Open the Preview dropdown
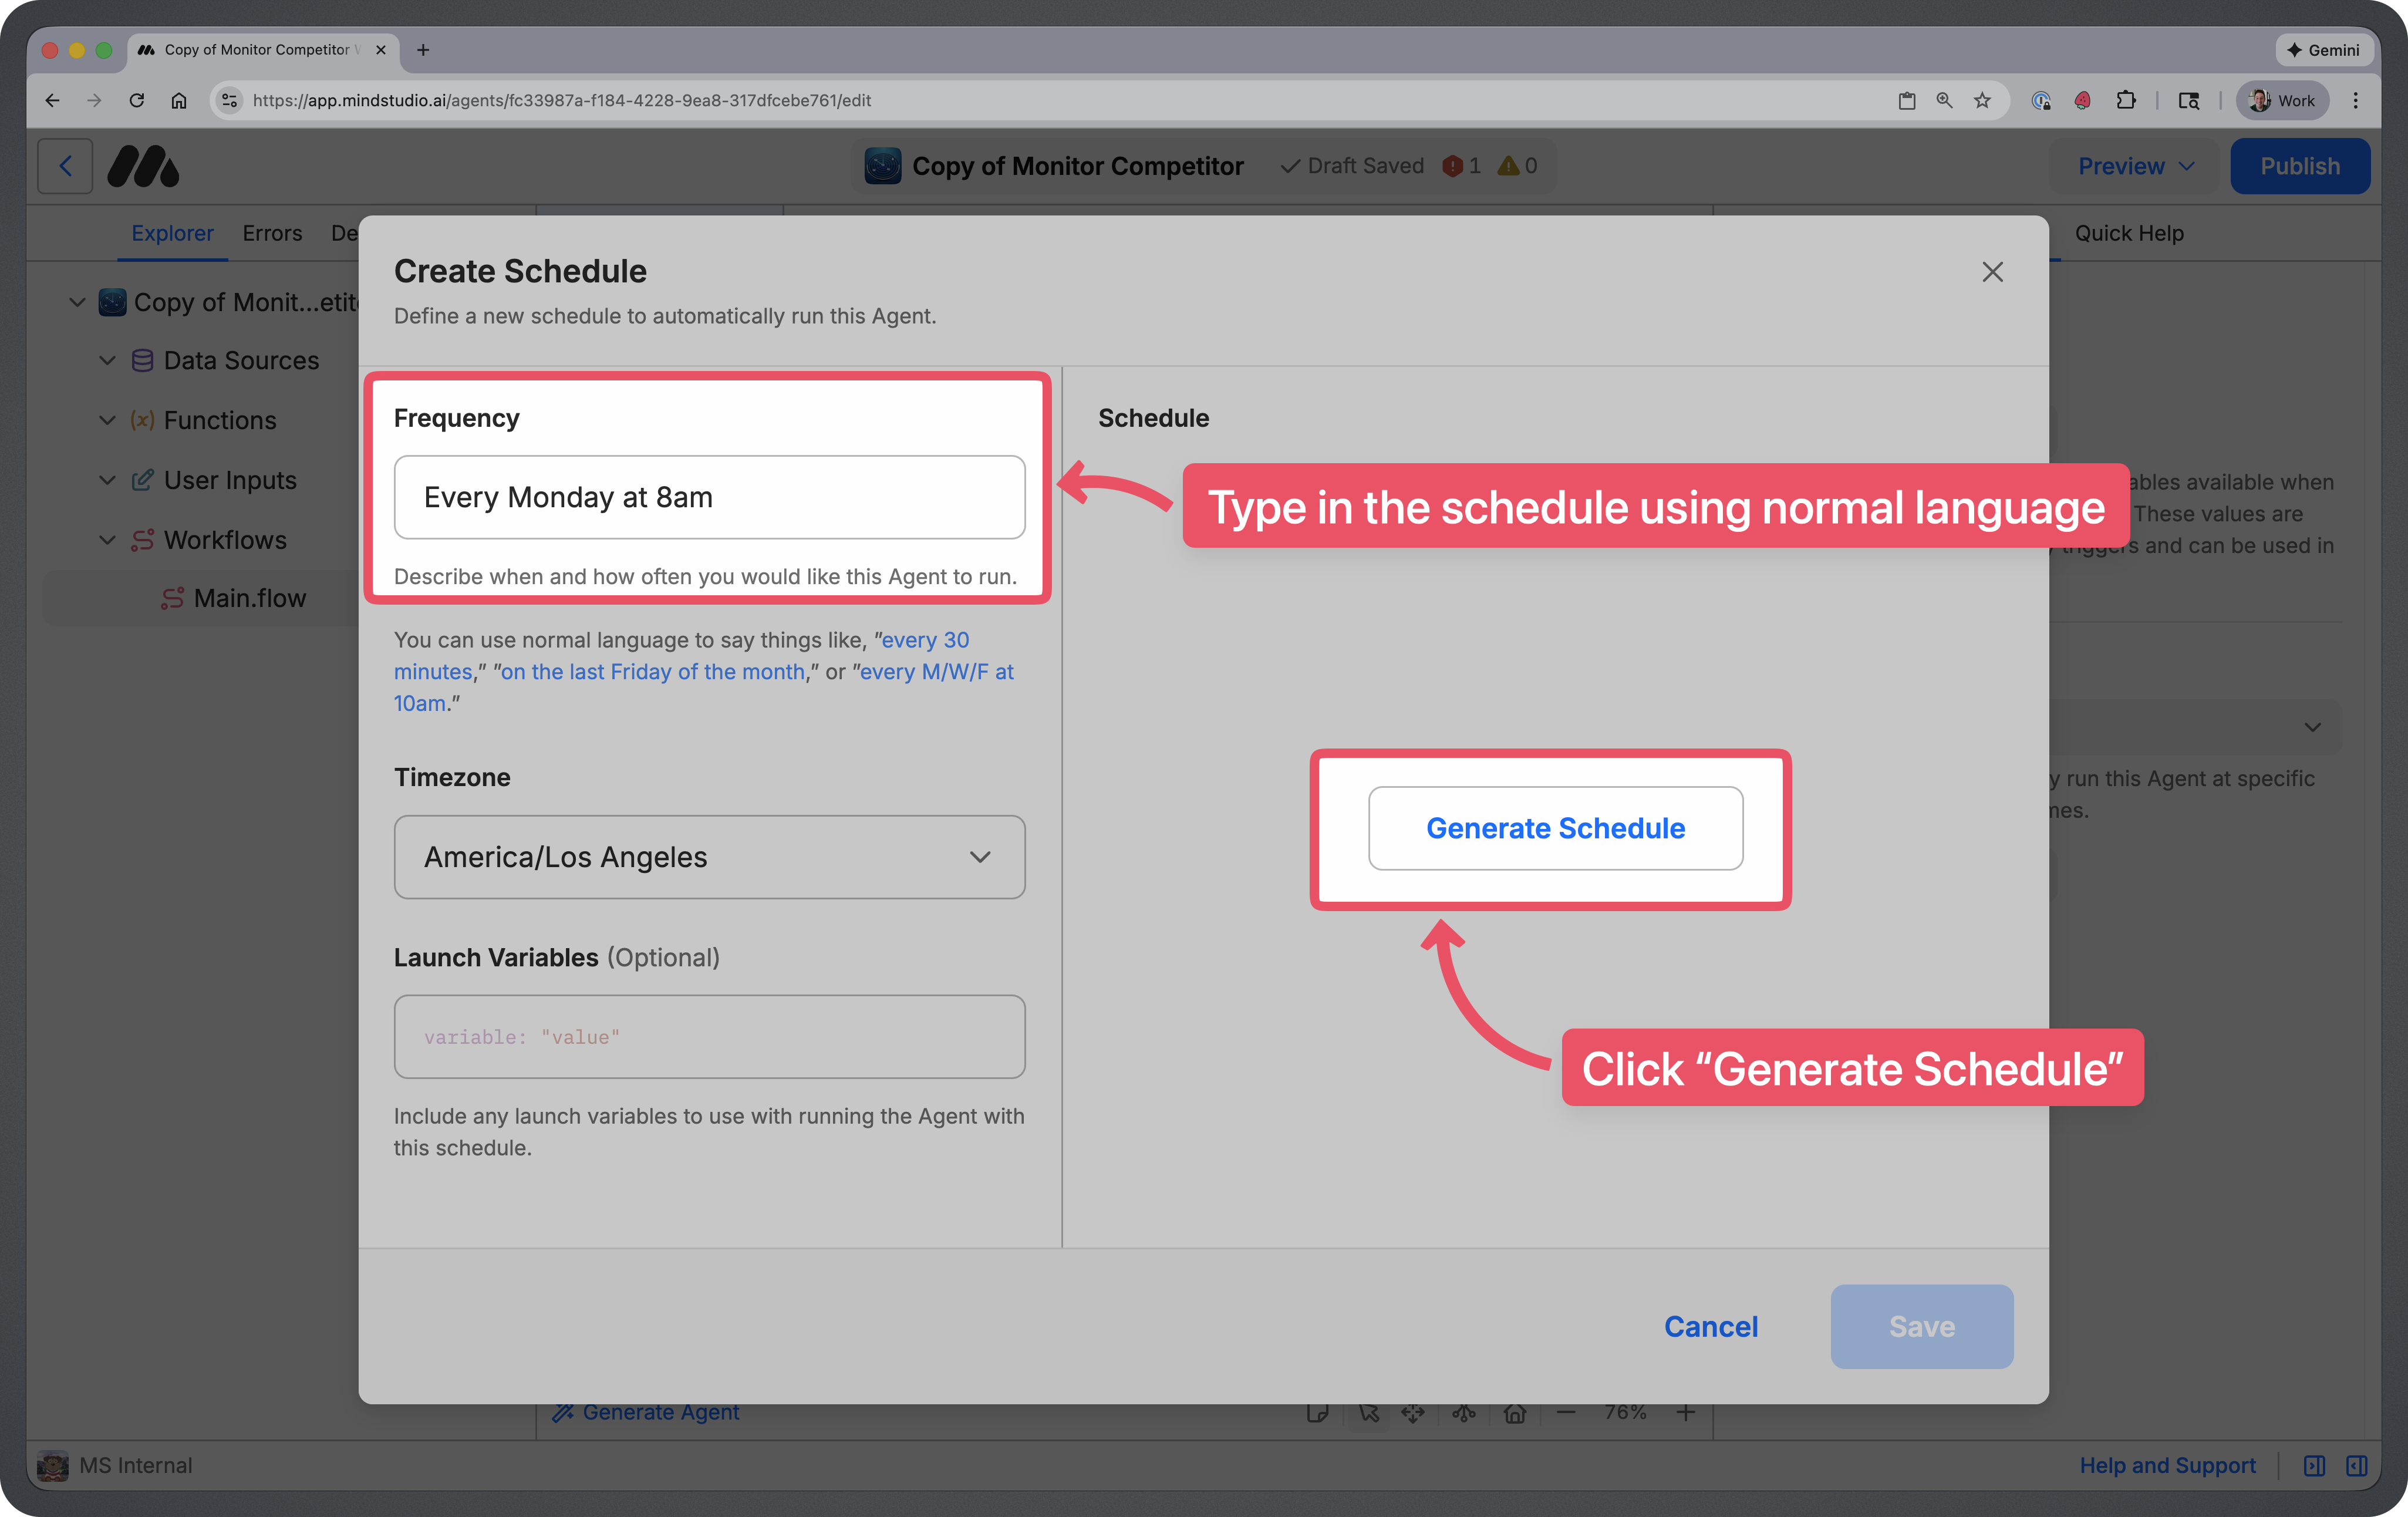 coord(2133,166)
